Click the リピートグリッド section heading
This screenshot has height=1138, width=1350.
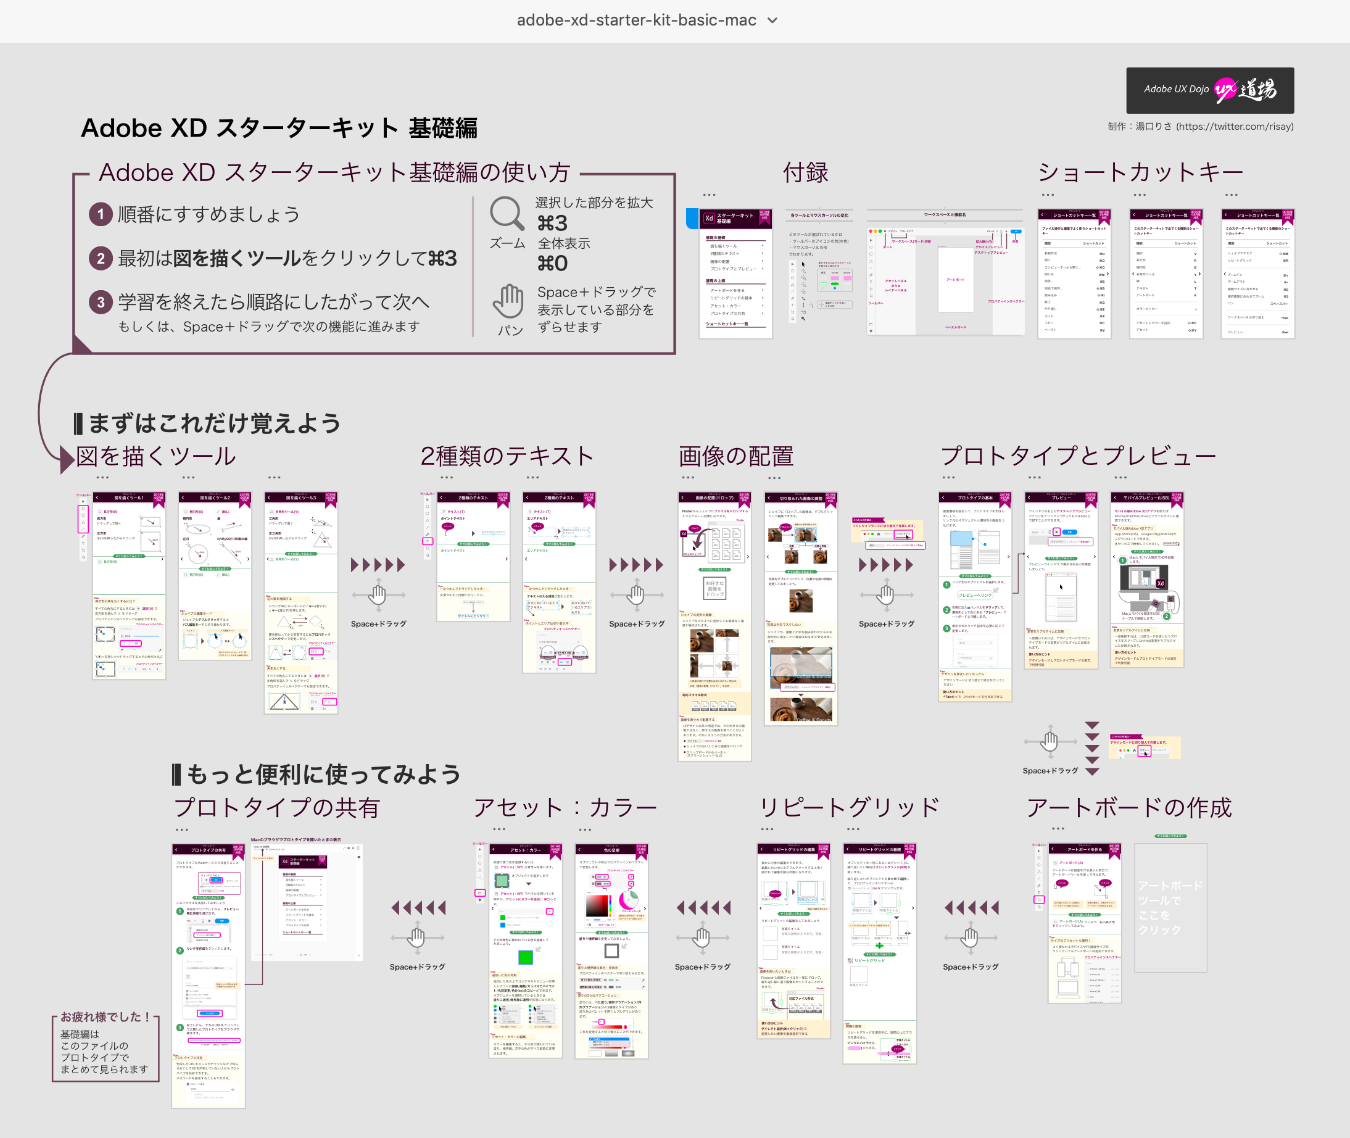tap(849, 808)
